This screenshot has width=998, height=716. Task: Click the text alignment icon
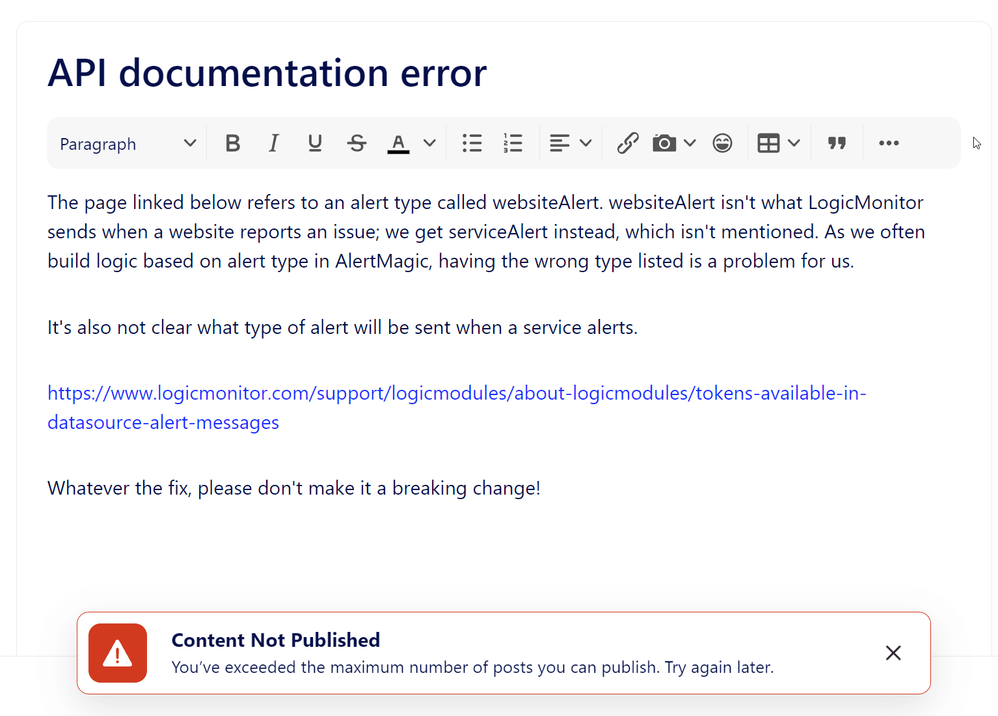coord(559,143)
